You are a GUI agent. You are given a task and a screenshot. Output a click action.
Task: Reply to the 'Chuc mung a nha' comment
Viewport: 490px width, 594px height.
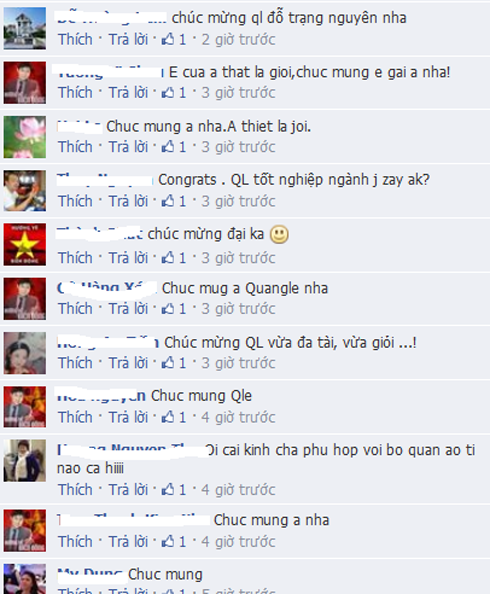tap(128, 541)
